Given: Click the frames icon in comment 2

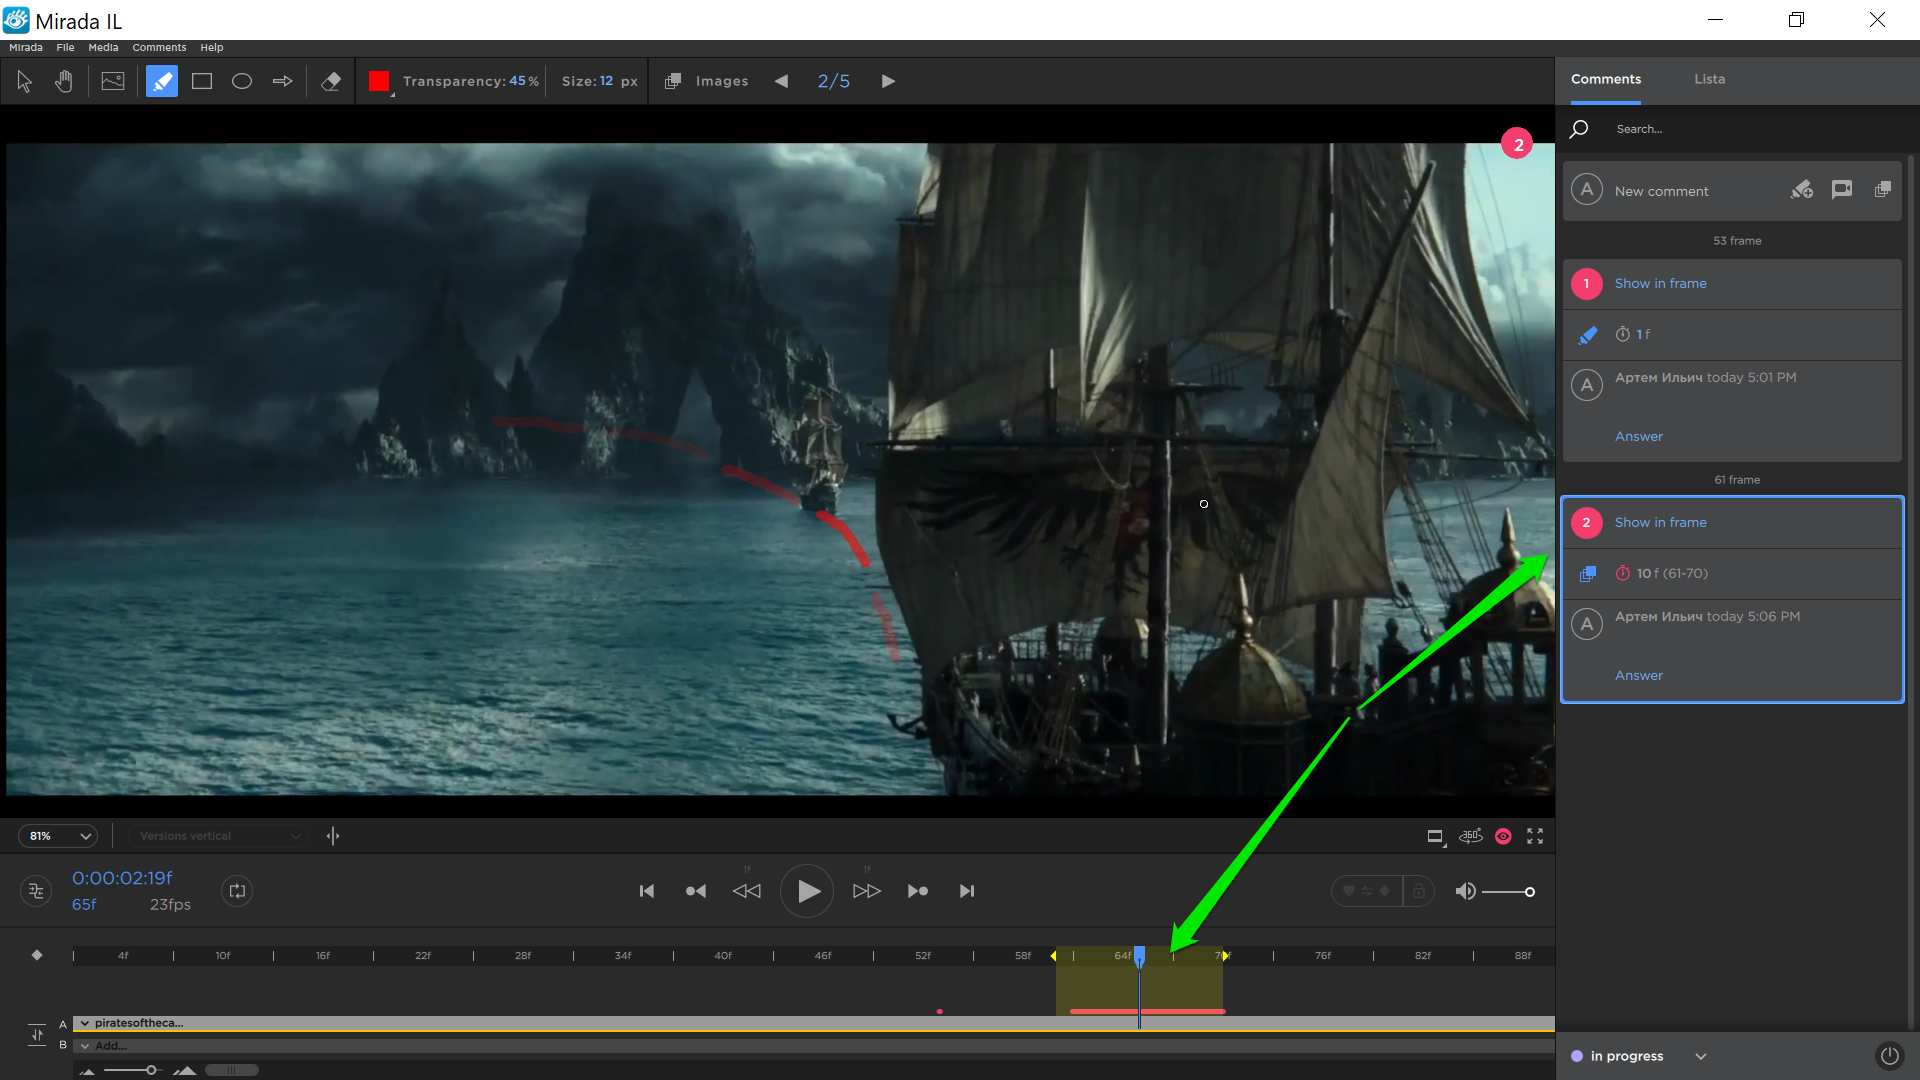Looking at the screenshot, I should click(1587, 574).
